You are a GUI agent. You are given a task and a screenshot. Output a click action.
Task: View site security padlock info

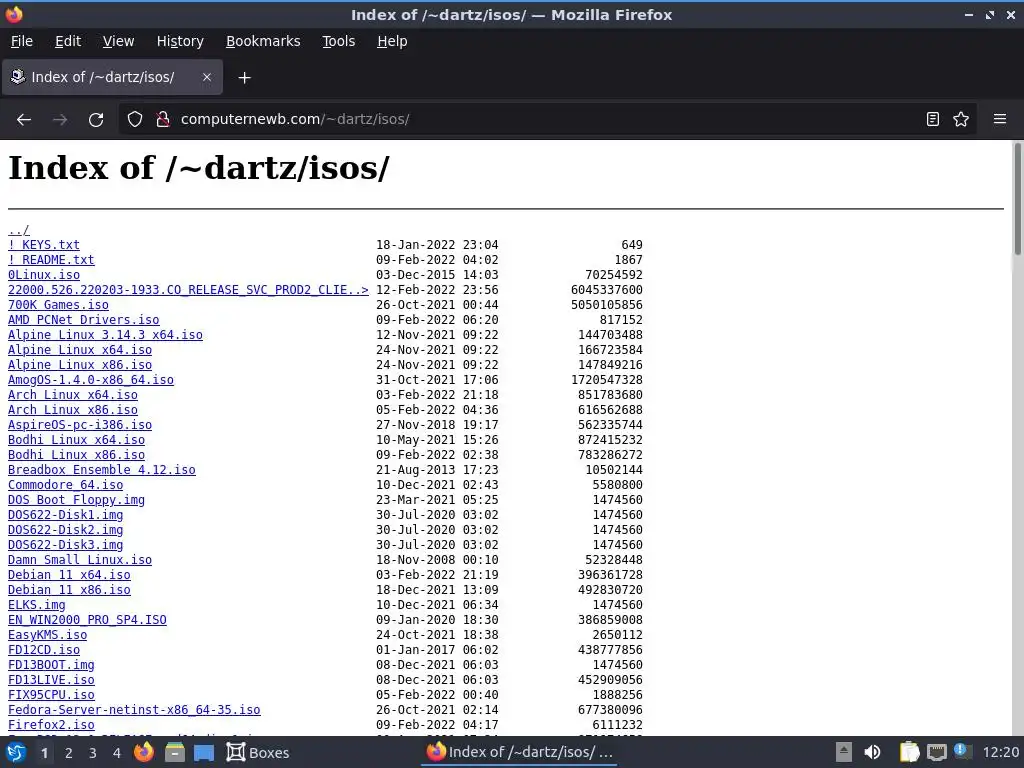[x=163, y=120]
